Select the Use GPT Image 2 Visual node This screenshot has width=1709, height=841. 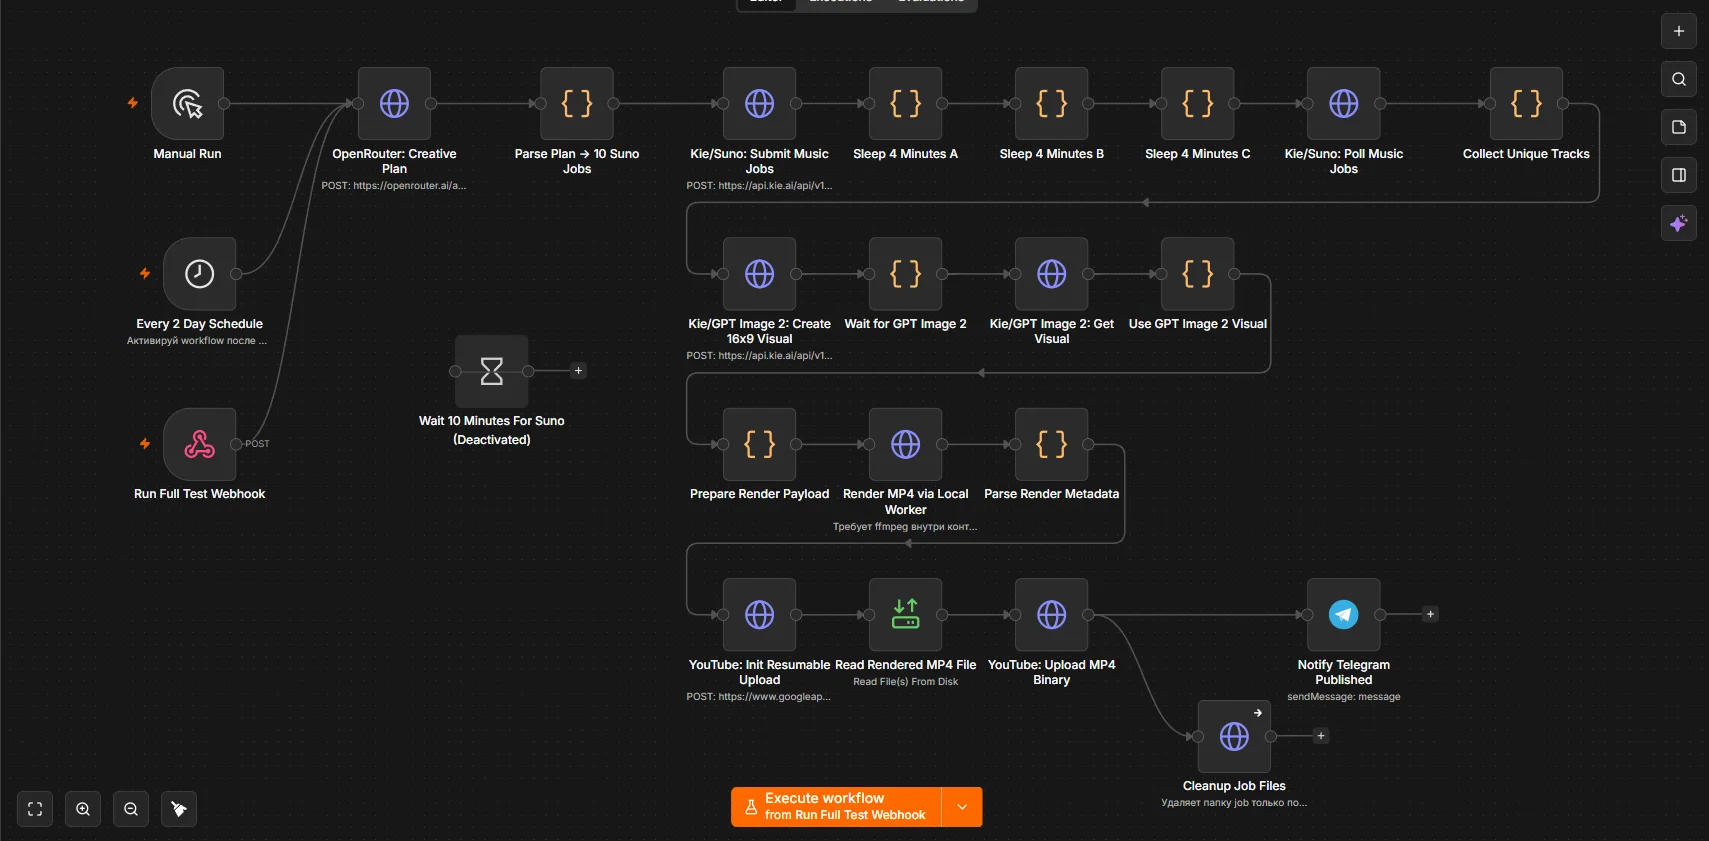coord(1197,274)
